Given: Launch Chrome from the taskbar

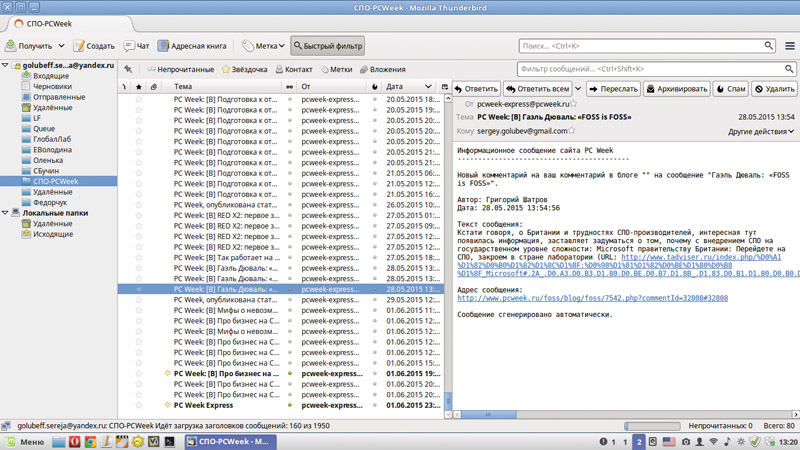Looking at the screenshot, I should 90,442.
